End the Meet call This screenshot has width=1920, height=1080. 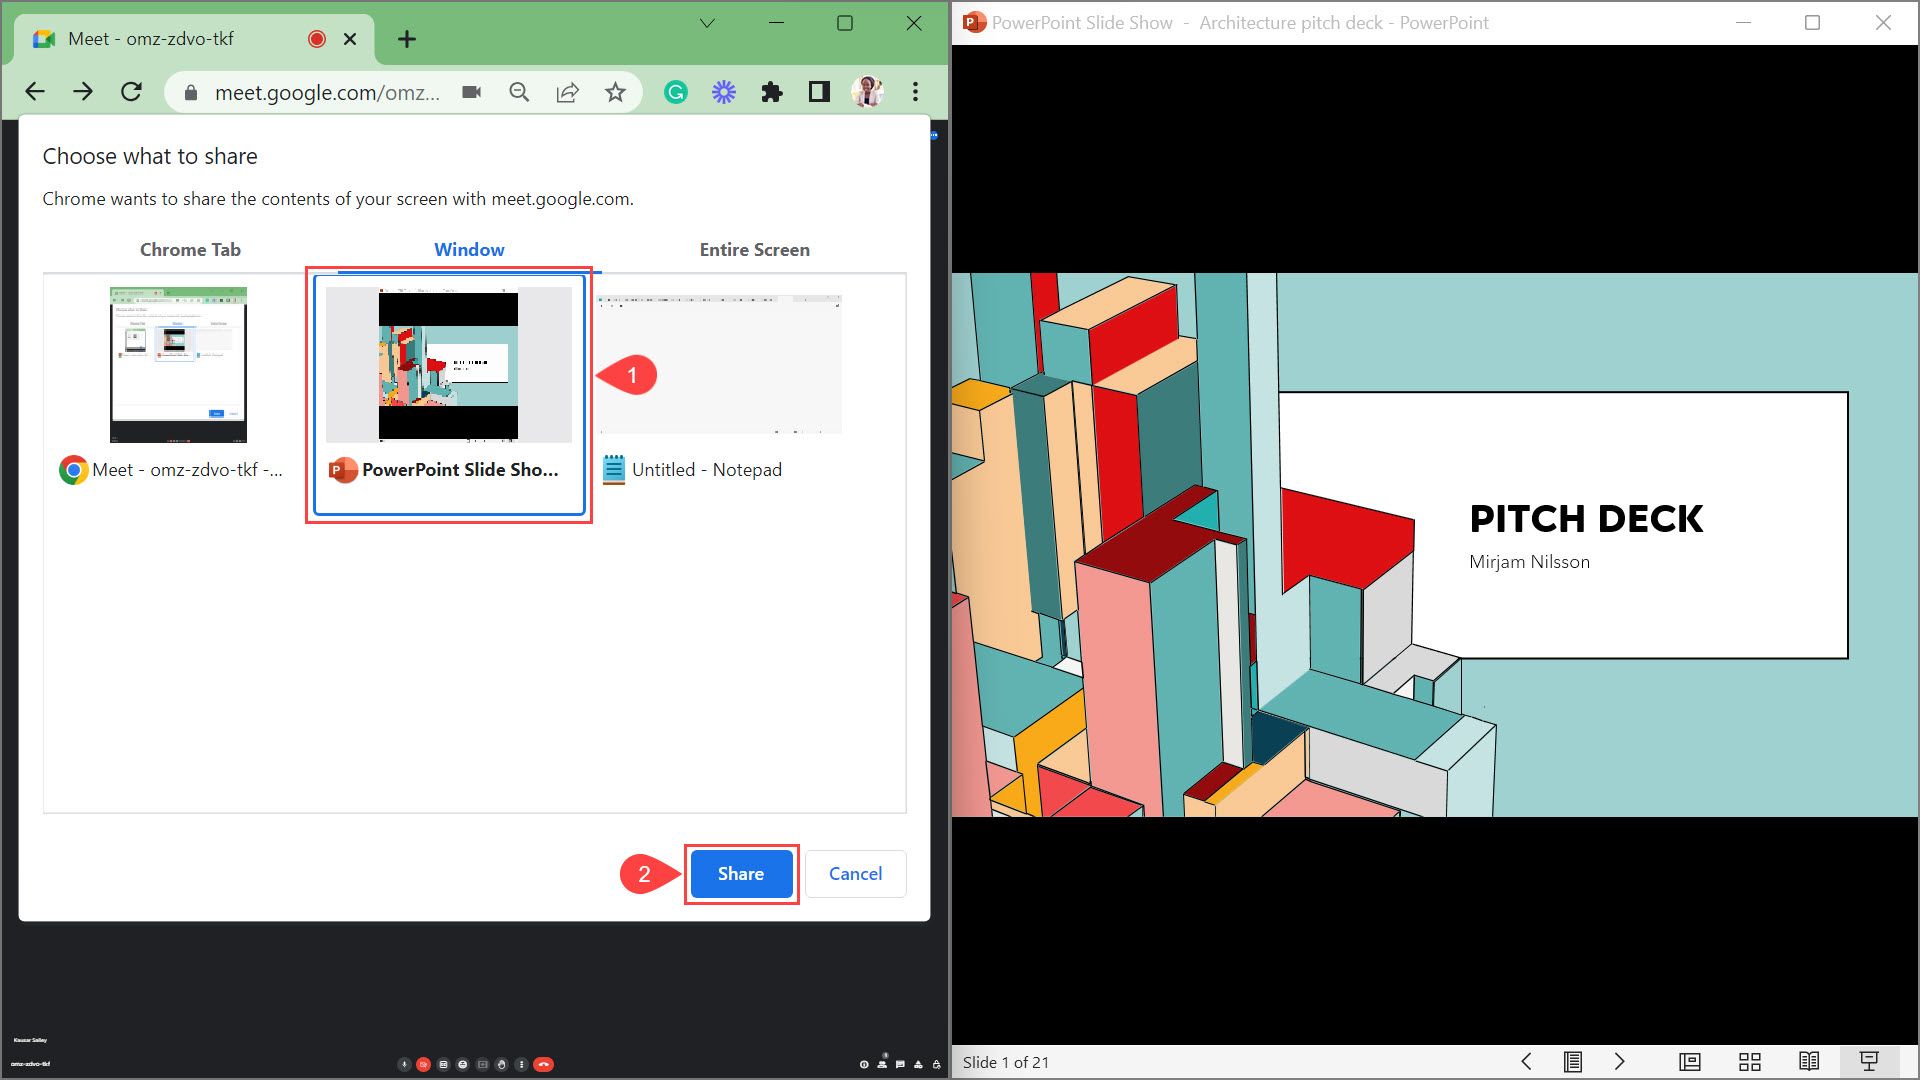pos(542,1064)
